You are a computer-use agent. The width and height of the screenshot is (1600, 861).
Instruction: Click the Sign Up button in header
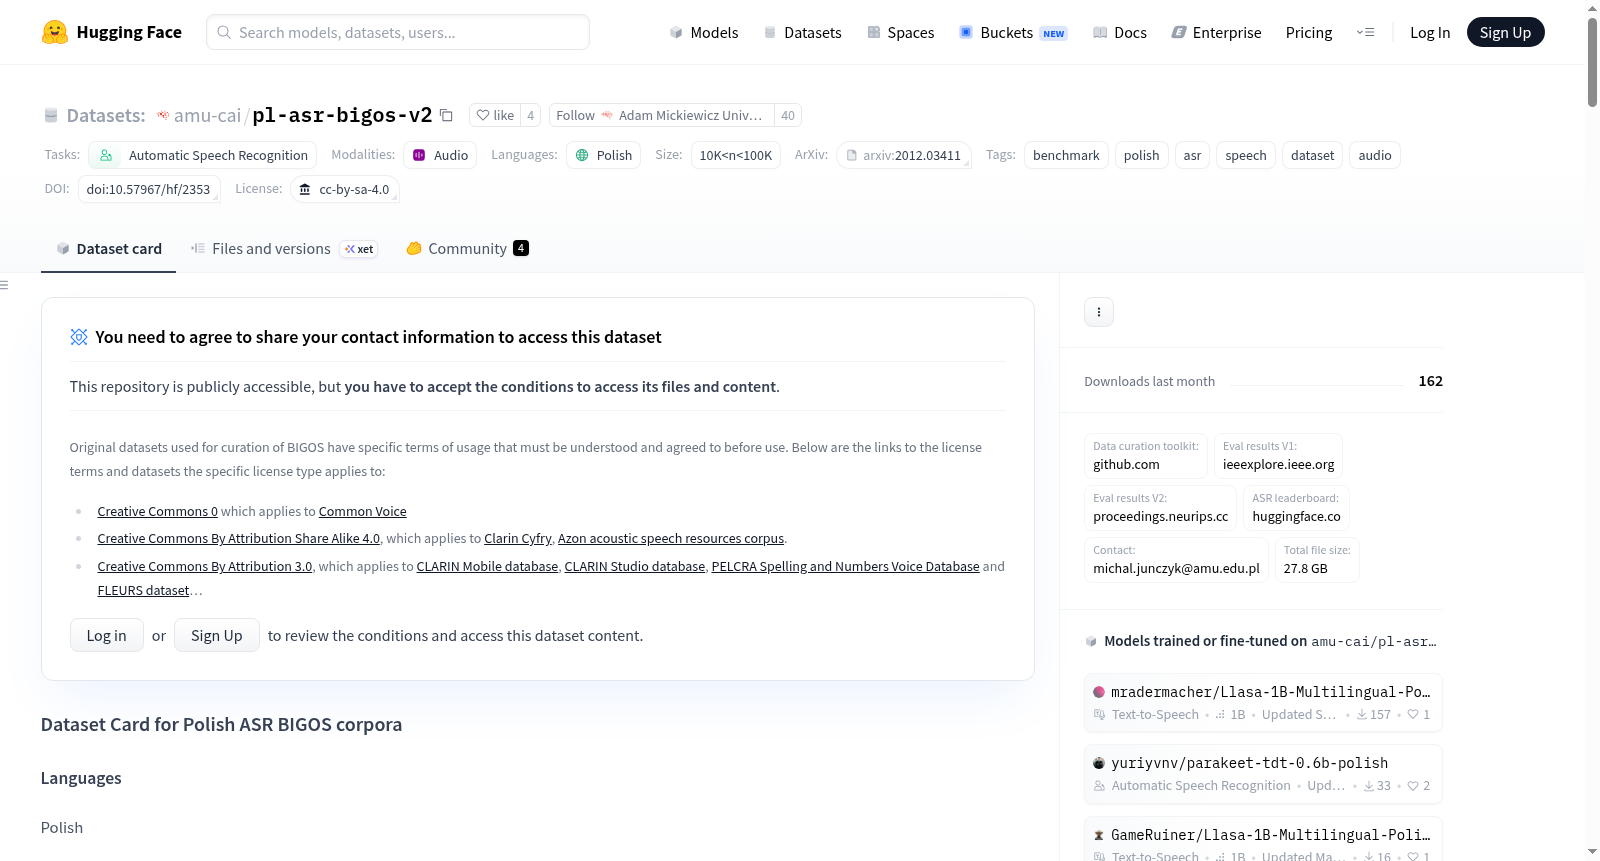(1505, 32)
